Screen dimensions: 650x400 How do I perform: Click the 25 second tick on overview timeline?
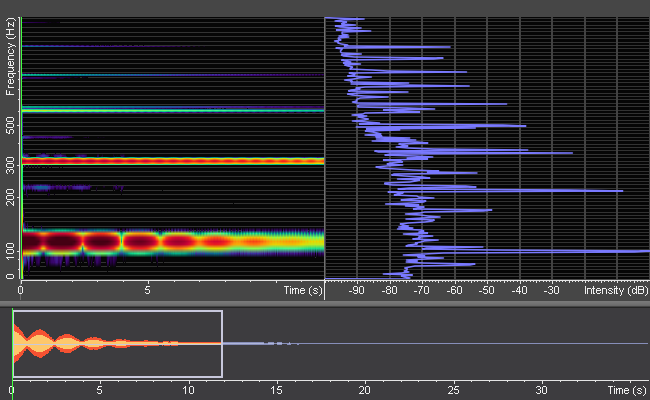454,389
